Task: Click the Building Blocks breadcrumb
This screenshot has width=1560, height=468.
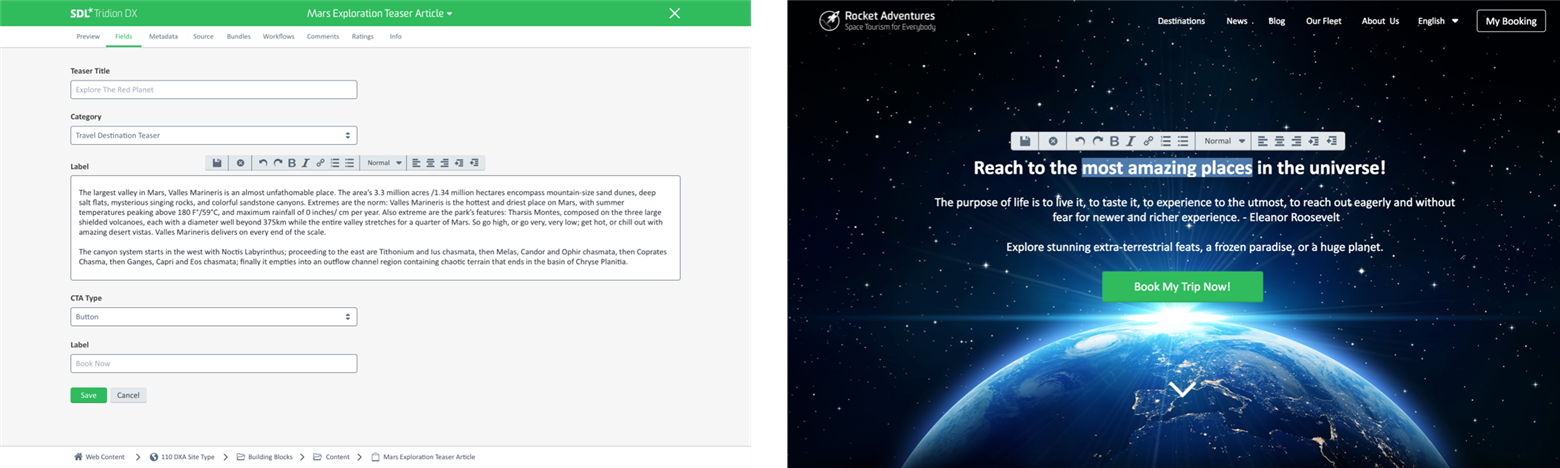Action: click(x=265, y=457)
